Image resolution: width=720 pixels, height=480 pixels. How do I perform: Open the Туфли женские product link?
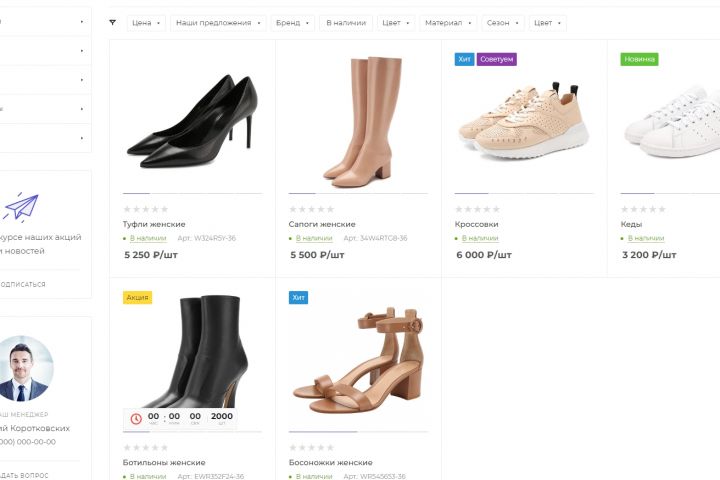point(154,224)
